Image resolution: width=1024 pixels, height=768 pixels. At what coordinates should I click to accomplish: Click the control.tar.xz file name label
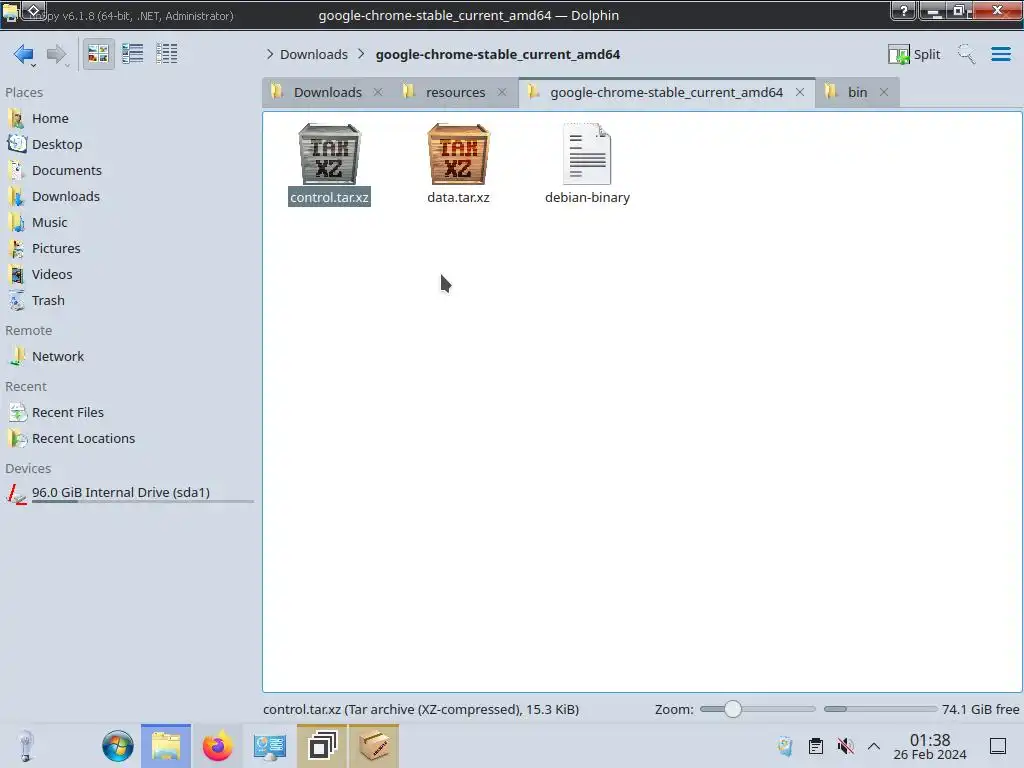pyautogui.click(x=329, y=197)
